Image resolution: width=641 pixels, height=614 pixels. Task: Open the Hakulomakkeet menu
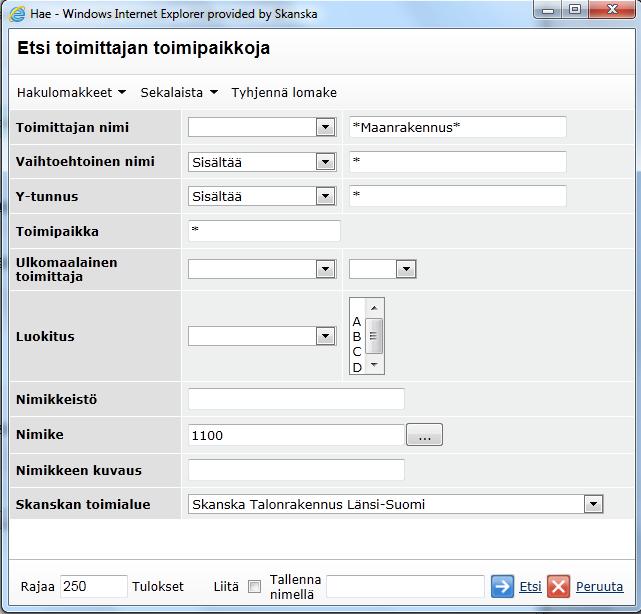tap(71, 92)
